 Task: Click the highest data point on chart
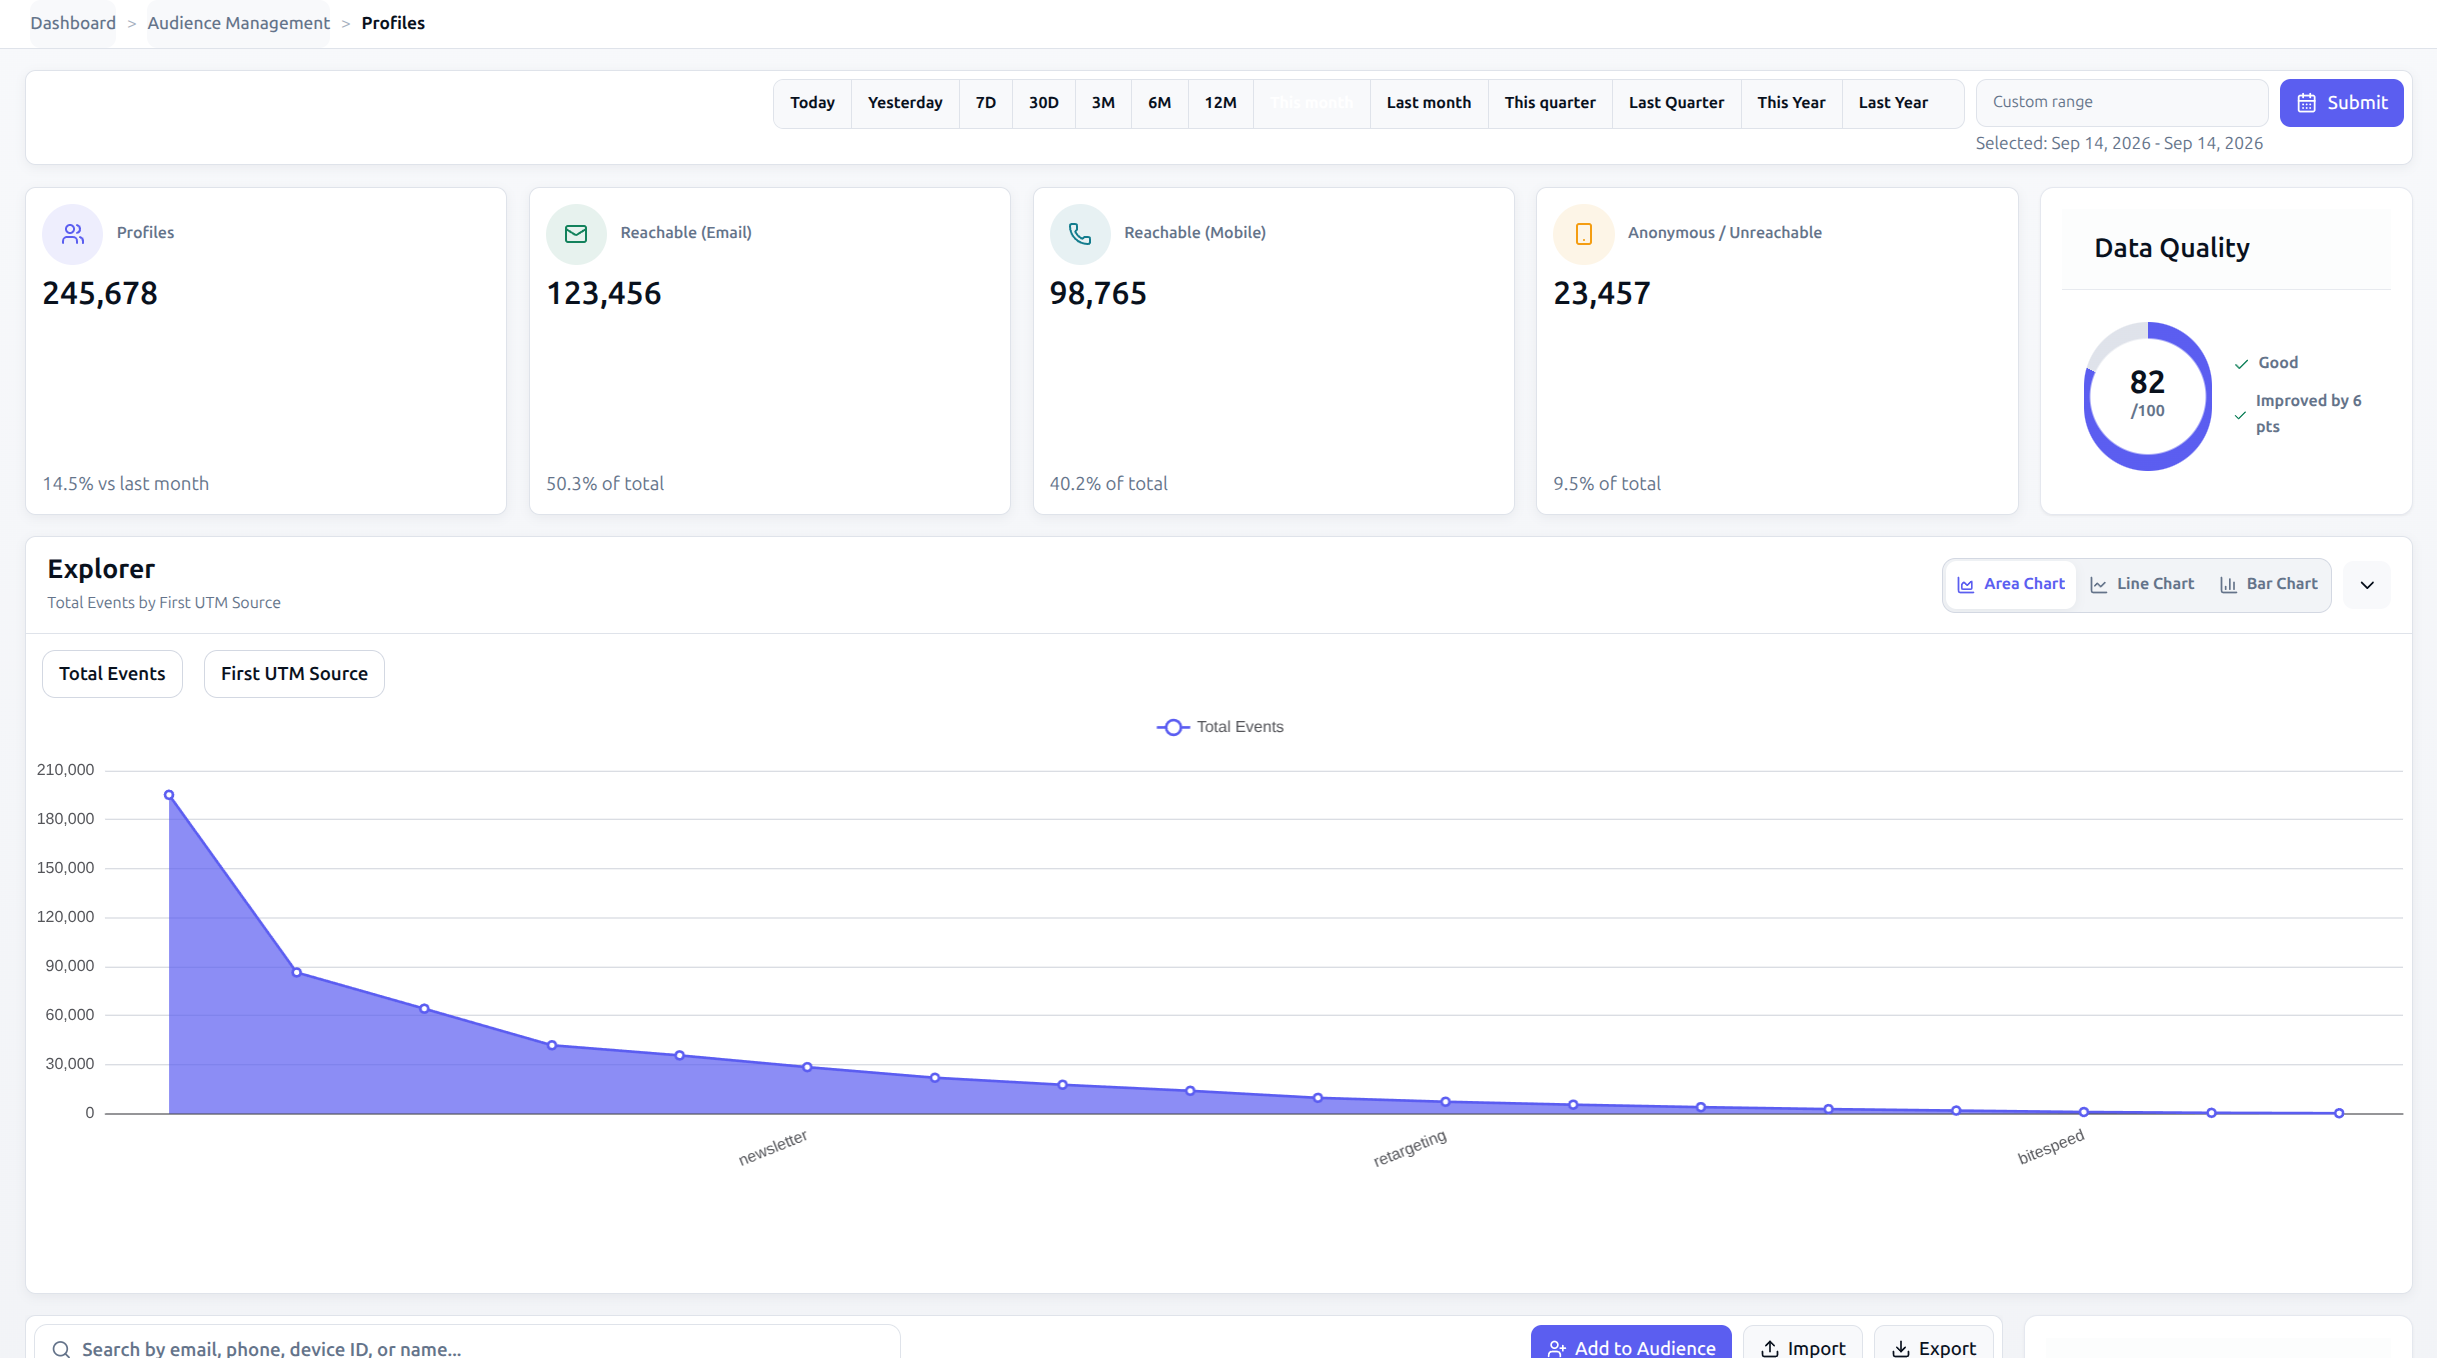pos(169,796)
